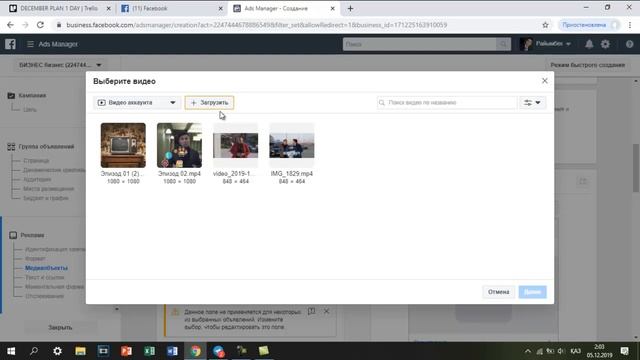Click the Facebook logo icon in header
640x360 pixels.
click(10, 44)
